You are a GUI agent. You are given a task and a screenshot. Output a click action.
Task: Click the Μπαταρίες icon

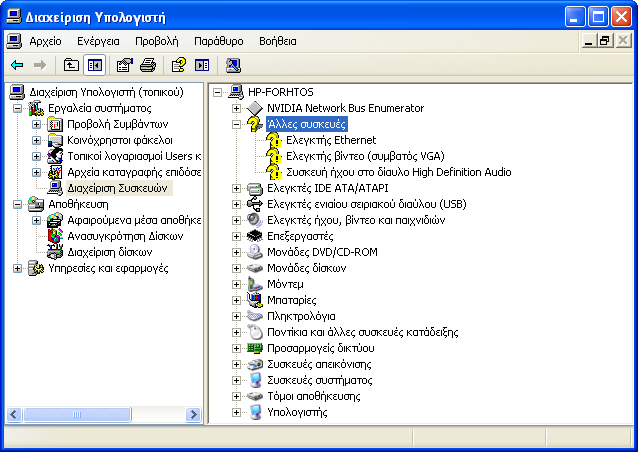tap(255, 300)
